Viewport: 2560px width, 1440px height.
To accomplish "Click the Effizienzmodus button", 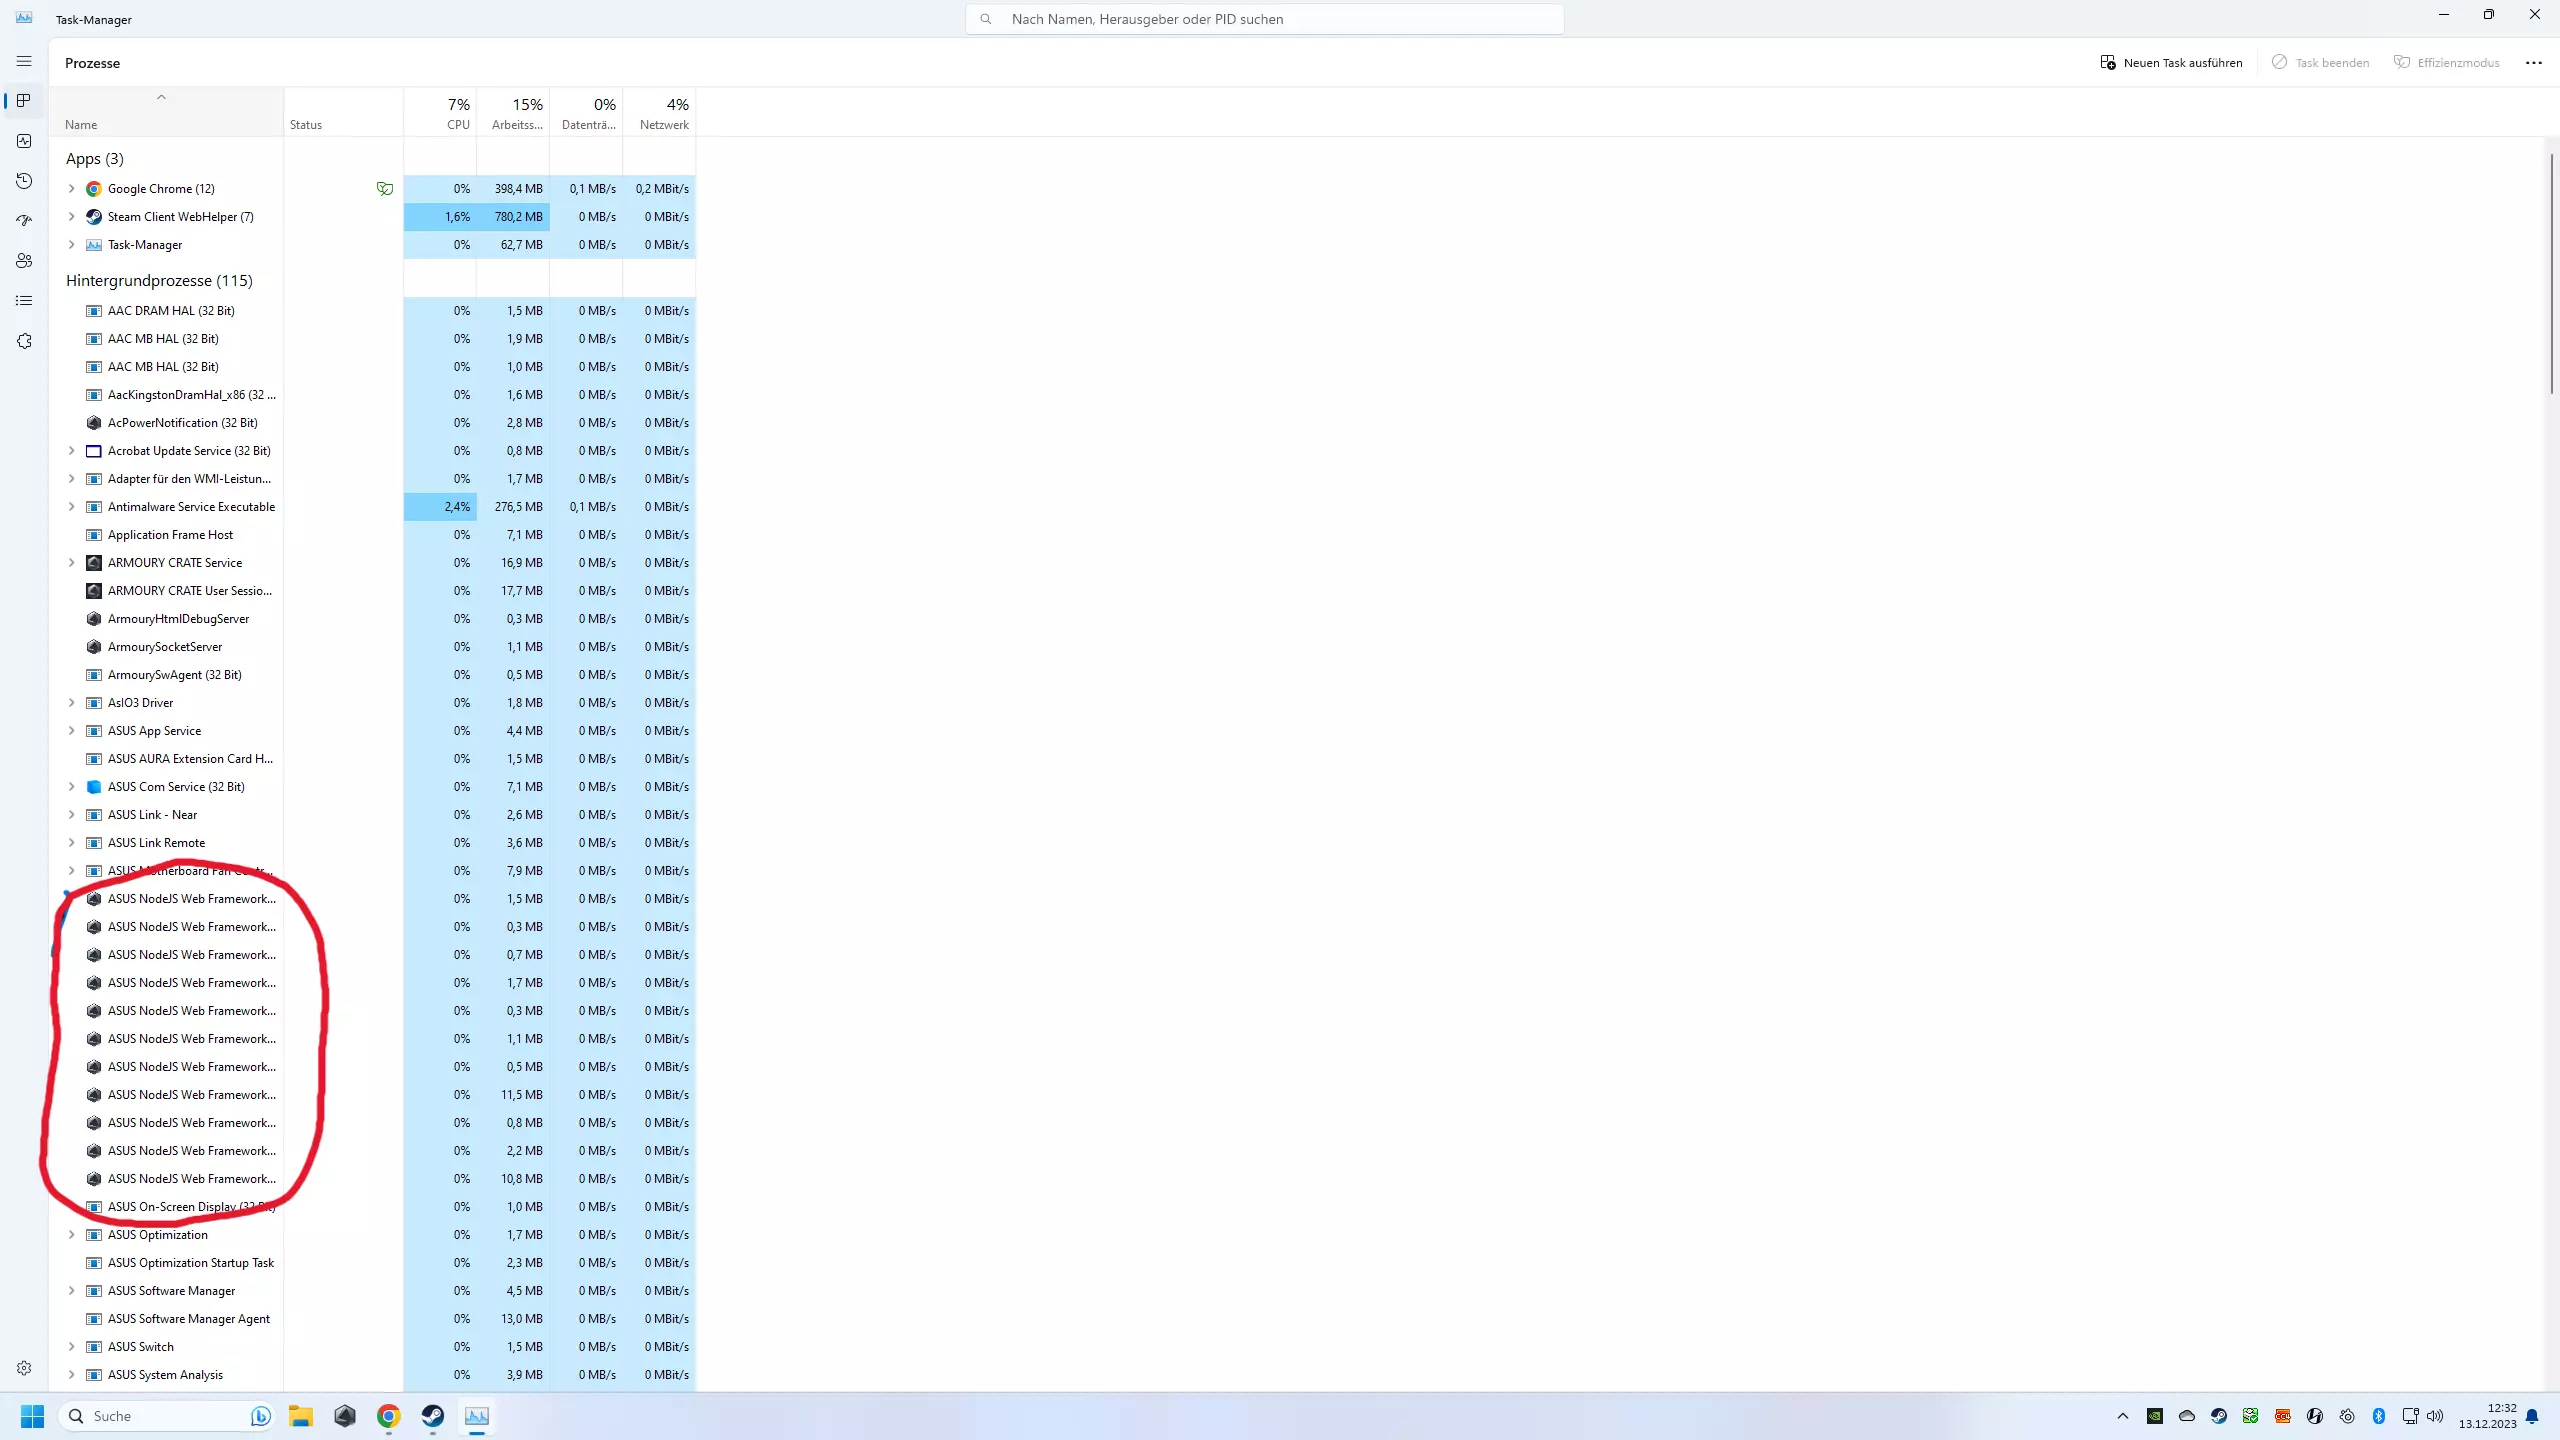I will click(x=2446, y=63).
